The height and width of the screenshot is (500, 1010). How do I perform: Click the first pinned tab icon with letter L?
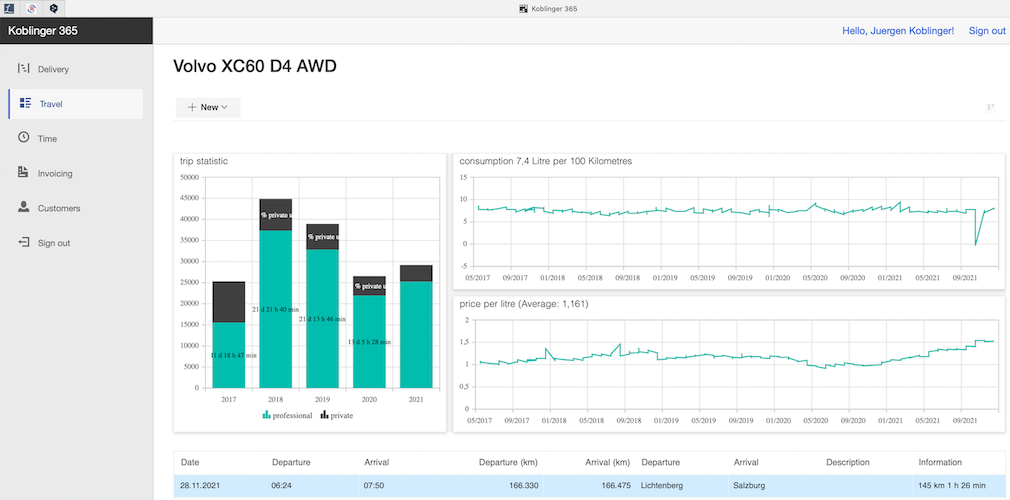(x=10, y=8)
